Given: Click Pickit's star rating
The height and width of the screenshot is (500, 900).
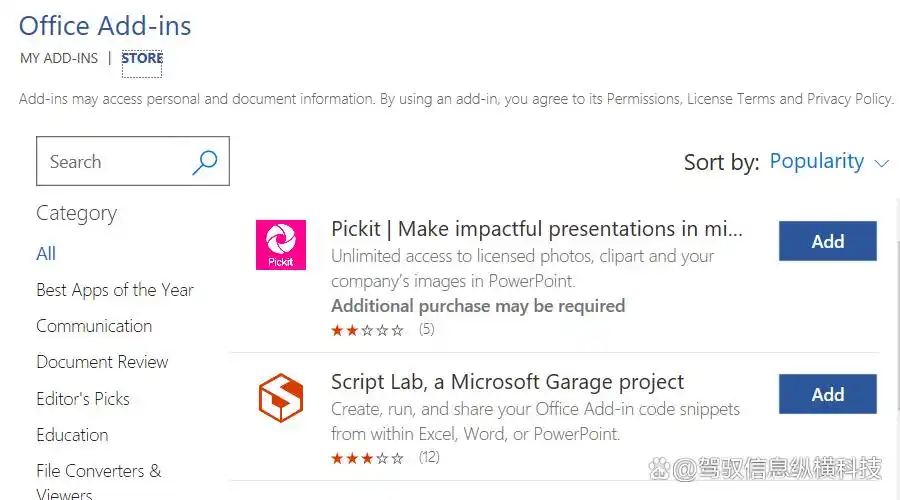Looking at the screenshot, I should tap(367, 330).
